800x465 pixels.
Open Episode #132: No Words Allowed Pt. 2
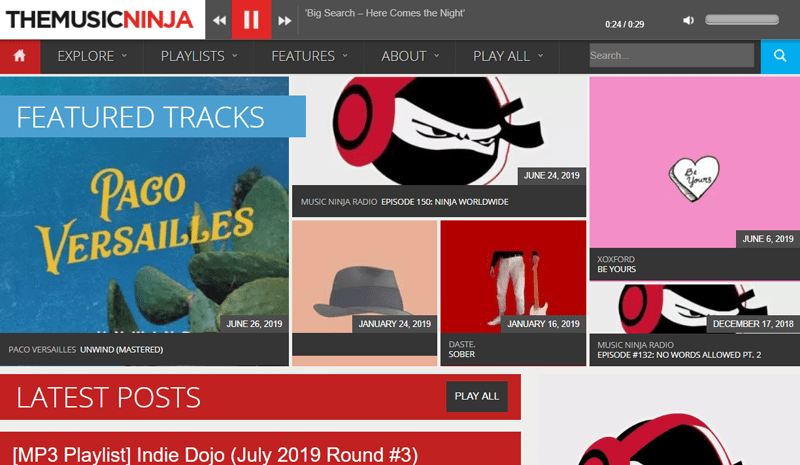[679, 350]
